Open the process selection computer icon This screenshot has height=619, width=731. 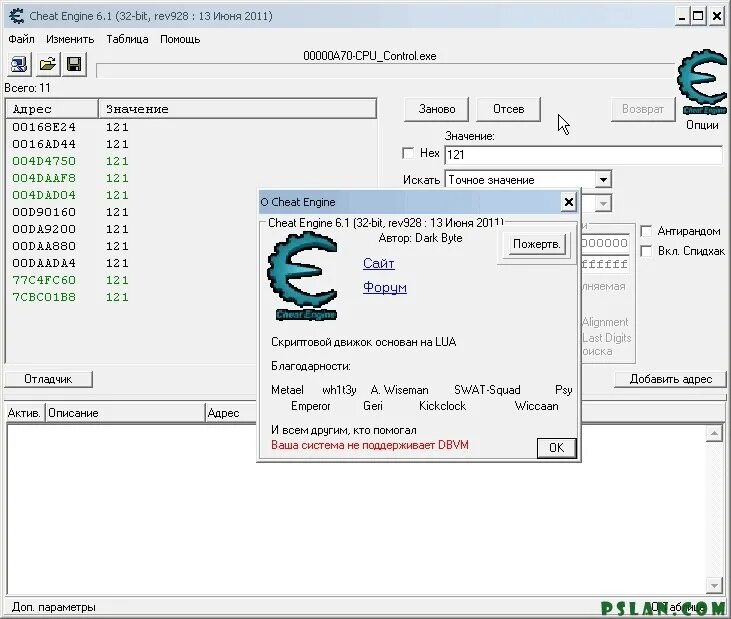[x=19, y=64]
